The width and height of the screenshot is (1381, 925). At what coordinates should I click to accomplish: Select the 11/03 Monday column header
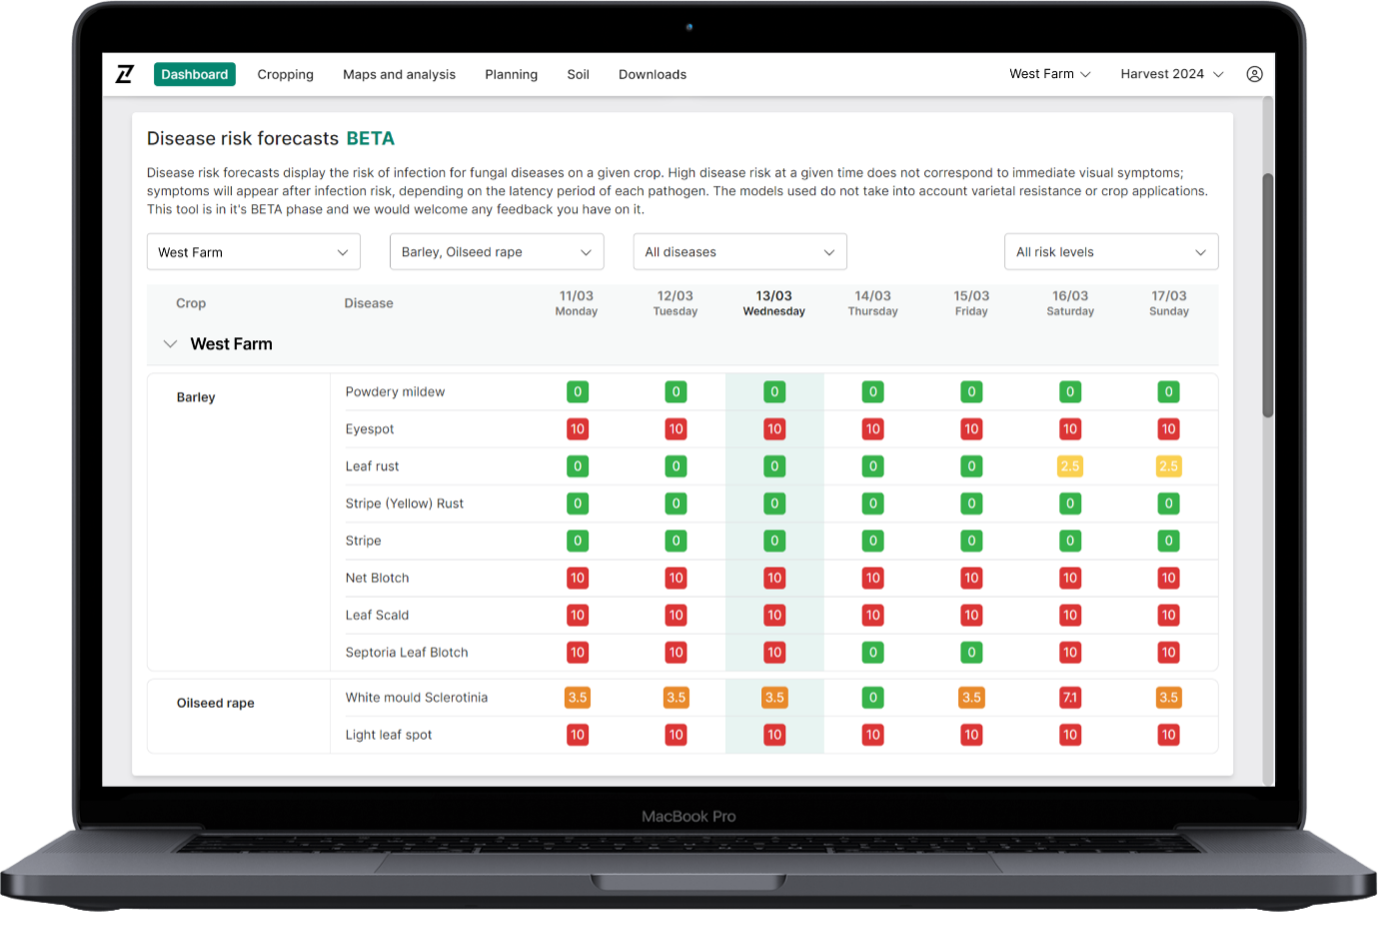click(x=576, y=303)
